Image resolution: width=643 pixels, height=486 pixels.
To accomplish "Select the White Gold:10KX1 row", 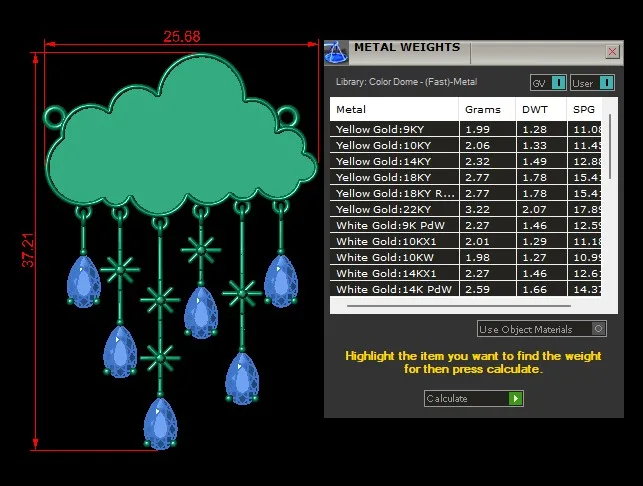I will coord(465,241).
